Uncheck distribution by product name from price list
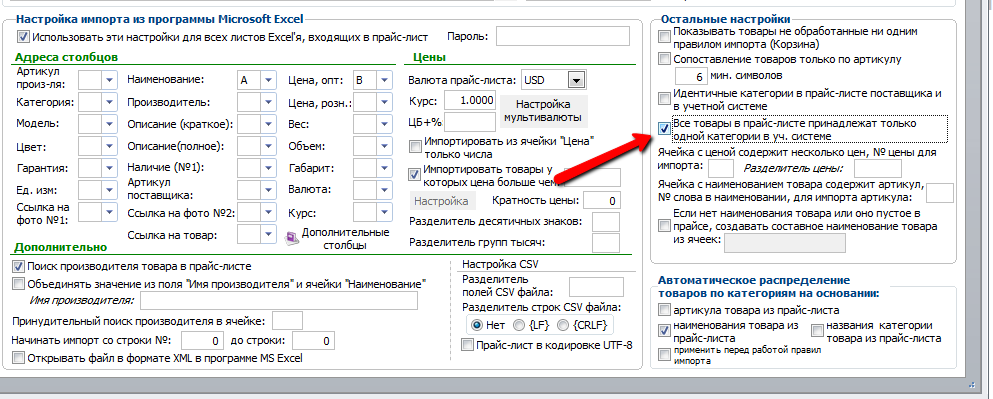 (x=664, y=331)
